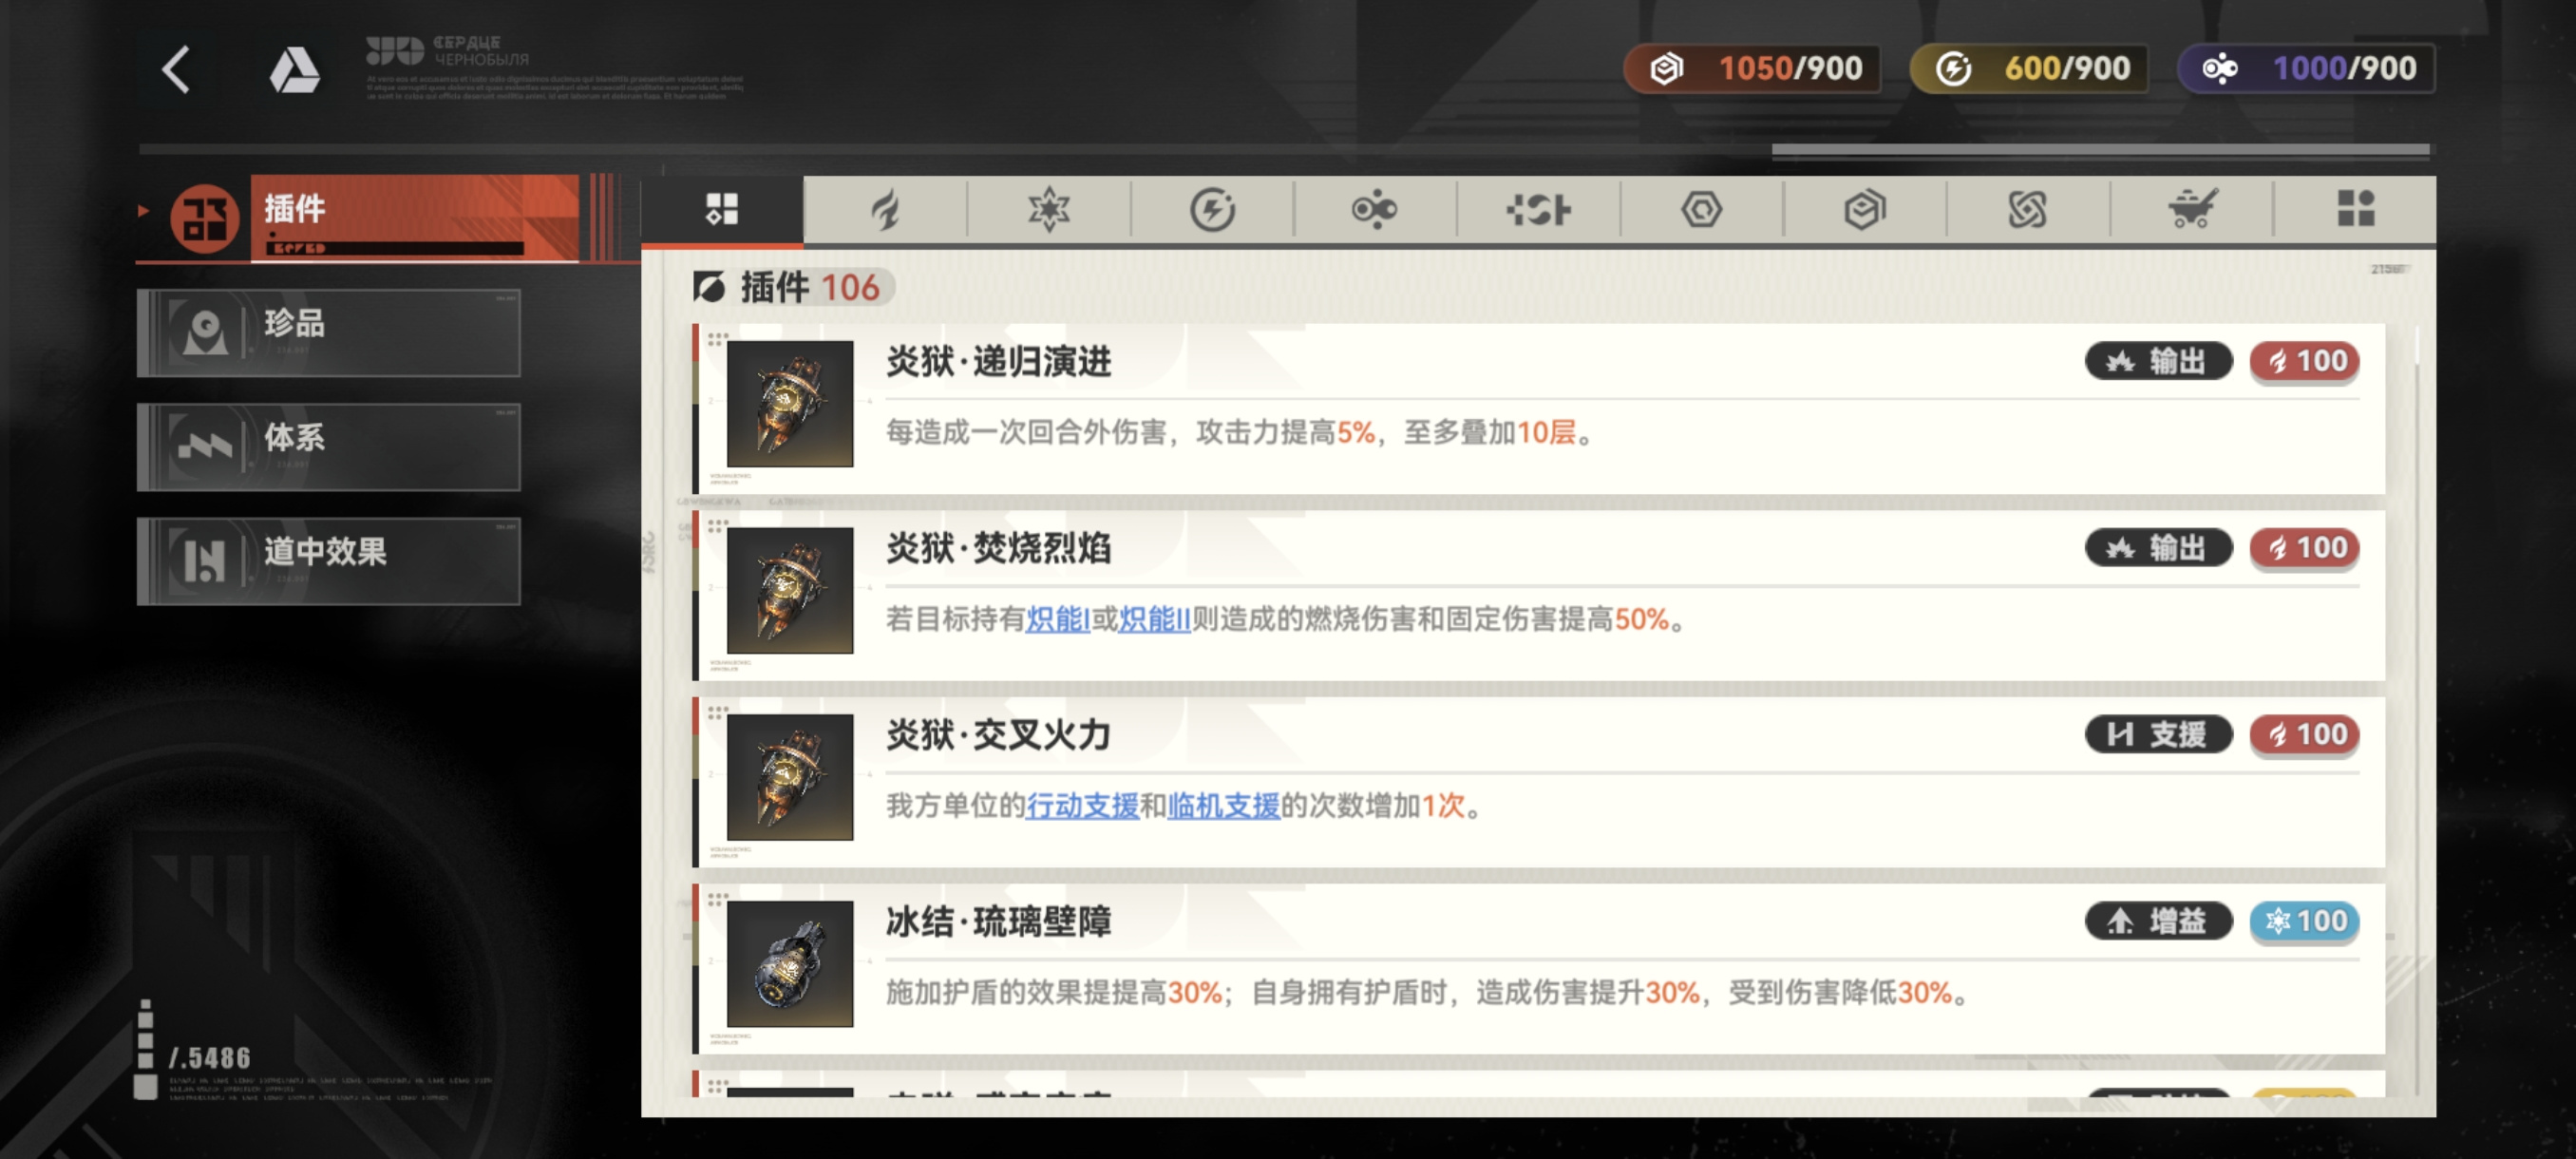The height and width of the screenshot is (1159, 2576).
Task: Click the 增益 tag on 冰结·琉璃壁障
Action: click(x=2158, y=921)
